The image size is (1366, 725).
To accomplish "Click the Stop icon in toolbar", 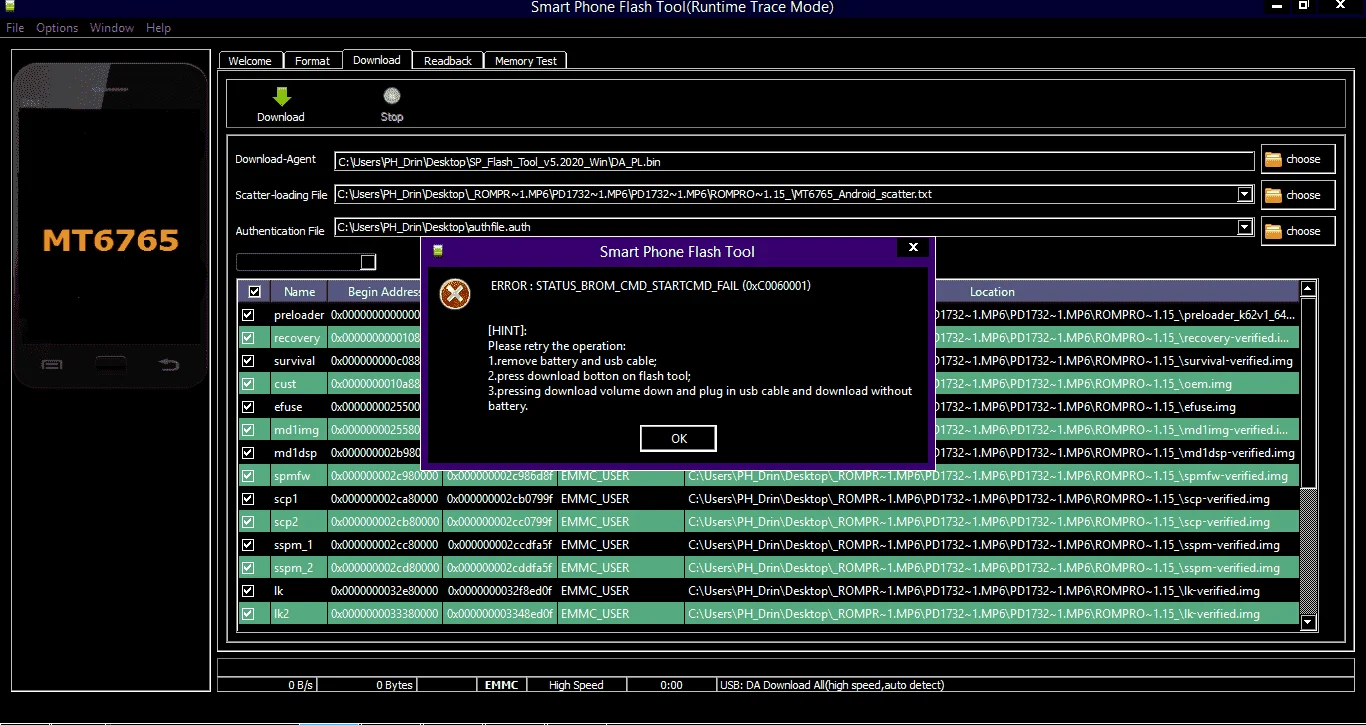I will coord(392,96).
